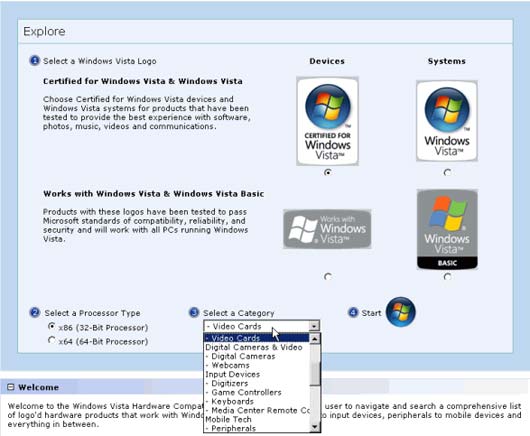Click 'Select a Category' label
This screenshot has width=530, height=436.
tap(239, 313)
